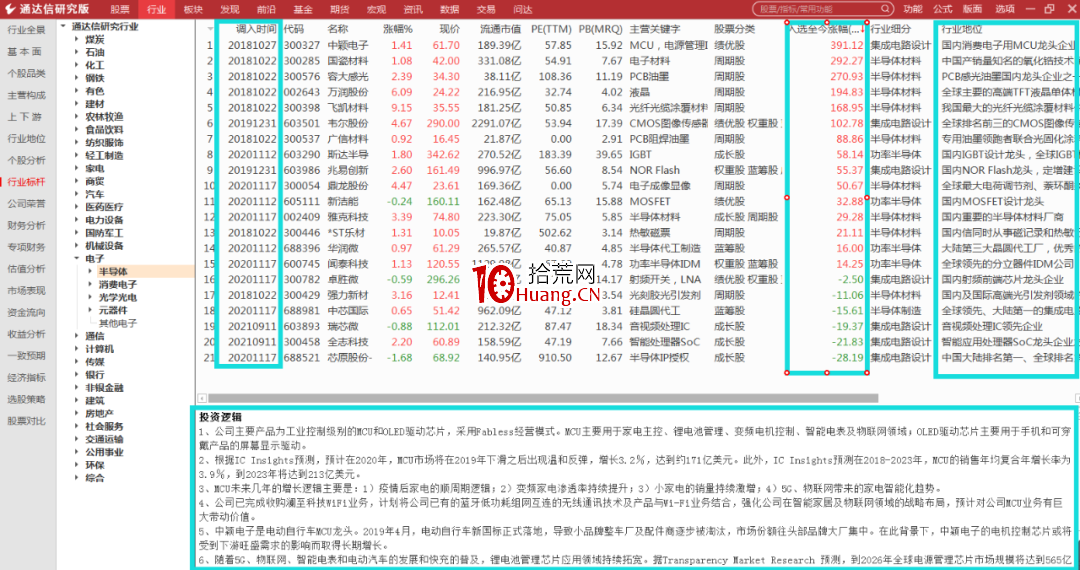Switch to the 板块 top tab

[x=194, y=9]
